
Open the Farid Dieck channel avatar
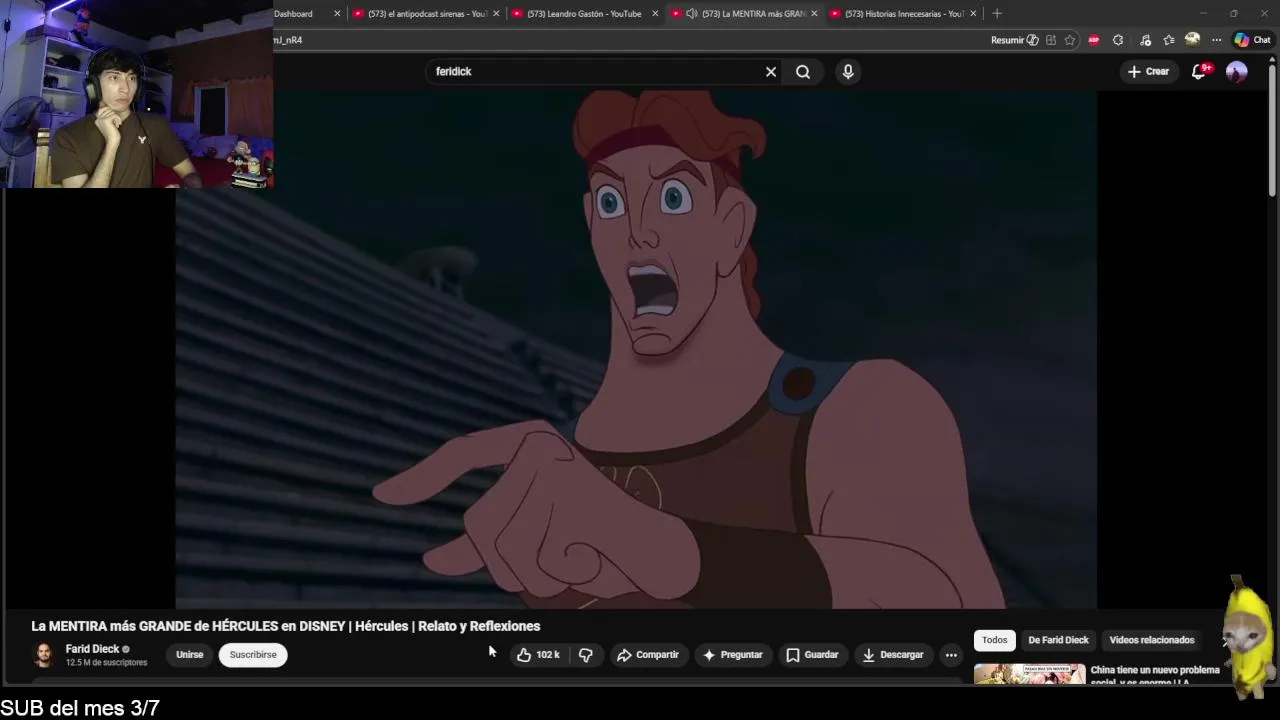(44, 655)
